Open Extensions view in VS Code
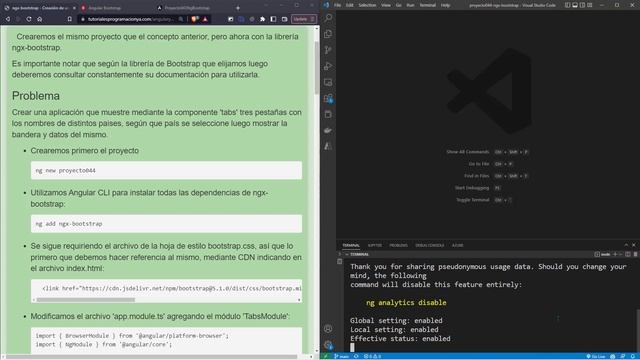Viewport: 640px width, 360px height. coord(328,98)
